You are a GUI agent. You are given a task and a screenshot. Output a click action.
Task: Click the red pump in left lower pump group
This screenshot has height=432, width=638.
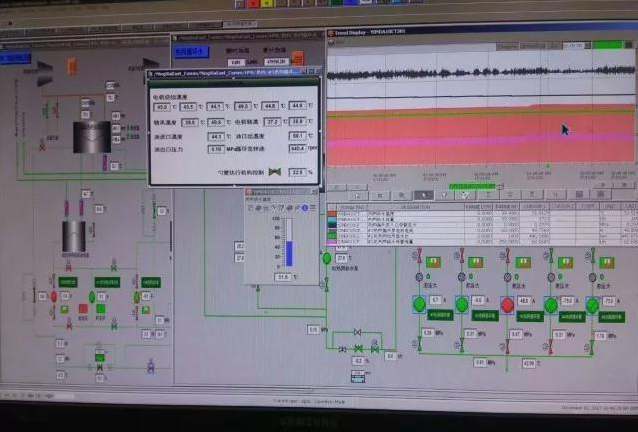click(x=54, y=297)
